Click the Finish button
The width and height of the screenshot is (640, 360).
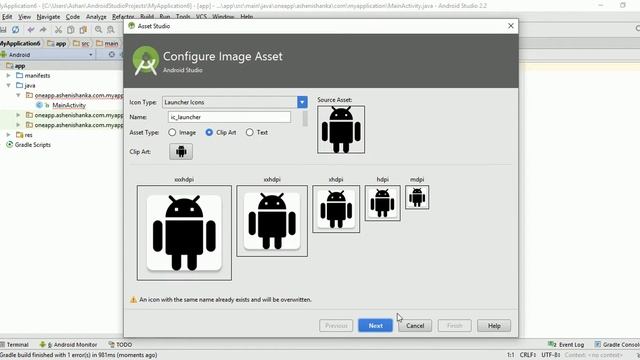[454, 326]
